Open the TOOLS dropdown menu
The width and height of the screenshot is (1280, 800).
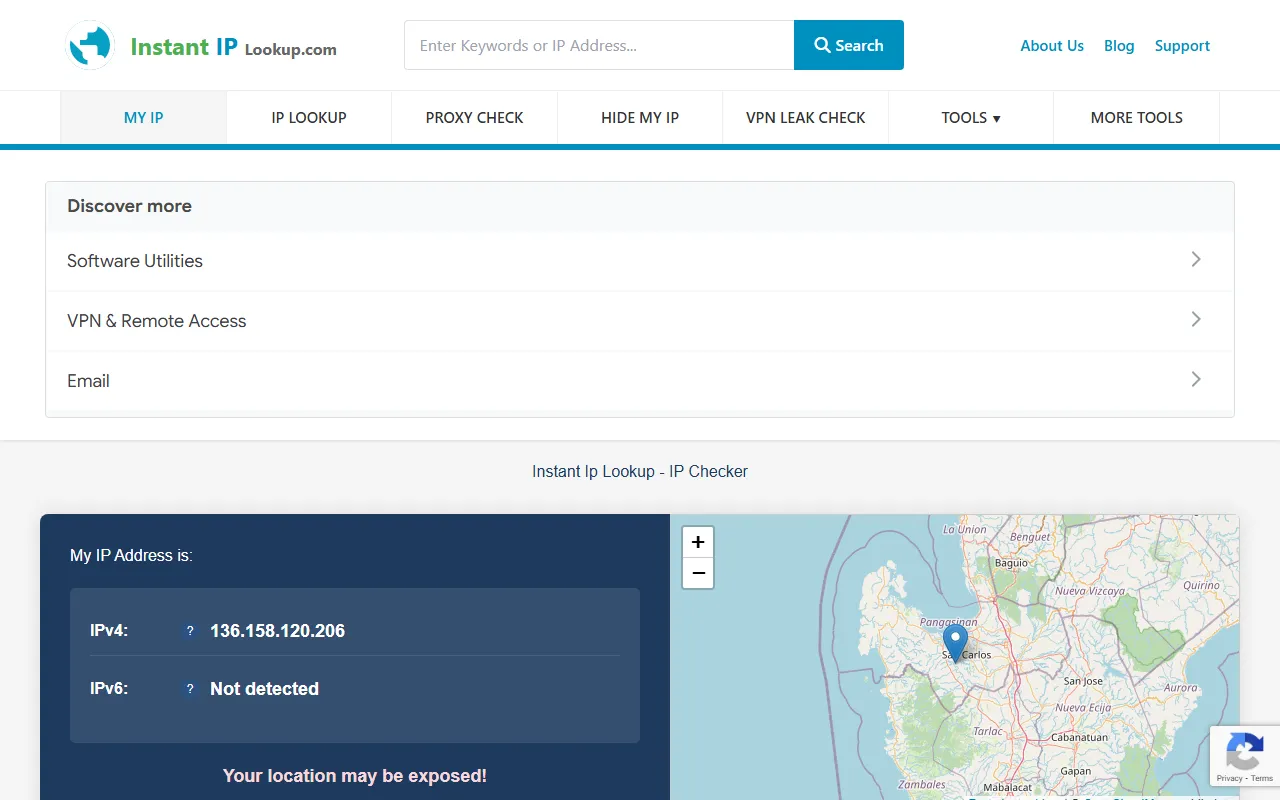(x=970, y=118)
